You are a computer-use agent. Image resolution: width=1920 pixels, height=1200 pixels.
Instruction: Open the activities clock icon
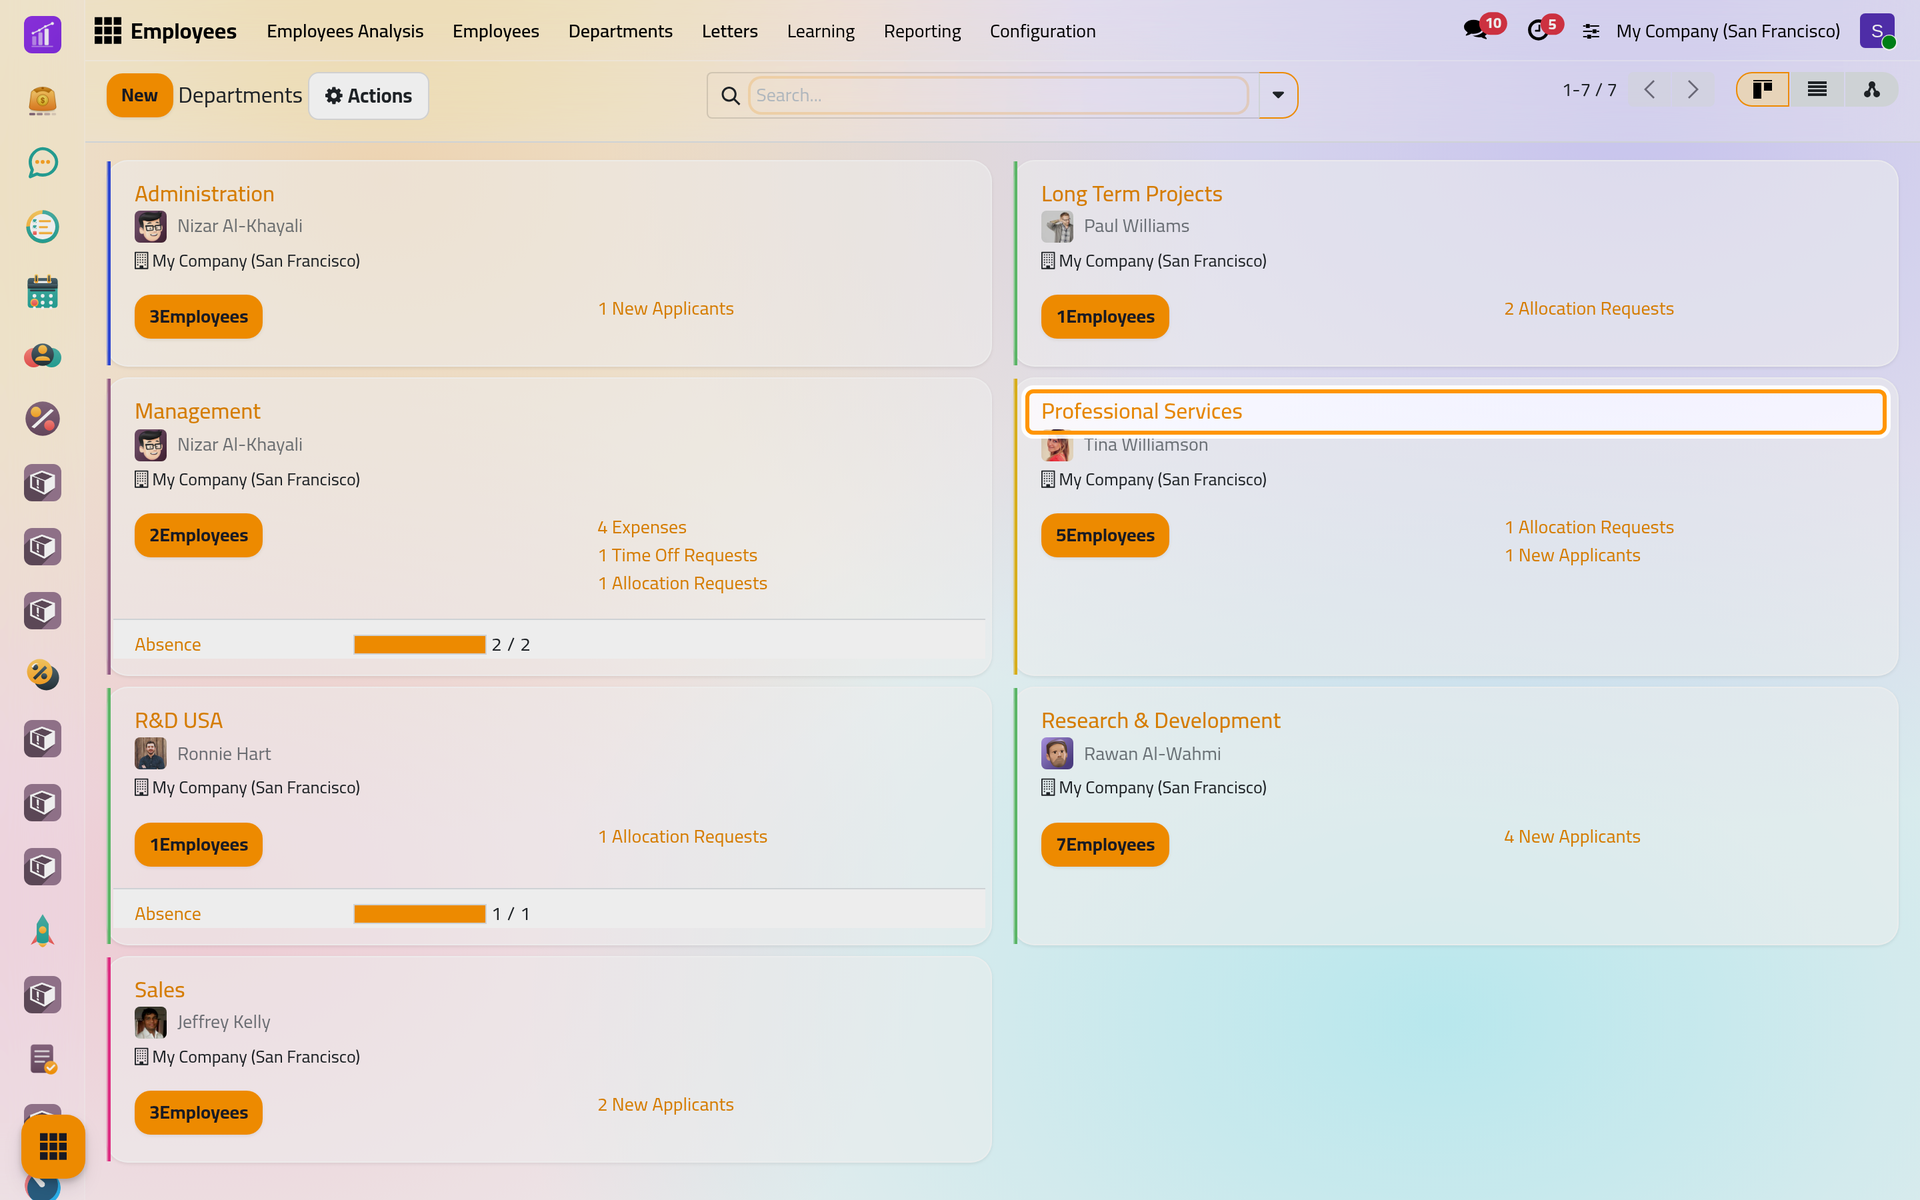click(x=1538, y=31)
